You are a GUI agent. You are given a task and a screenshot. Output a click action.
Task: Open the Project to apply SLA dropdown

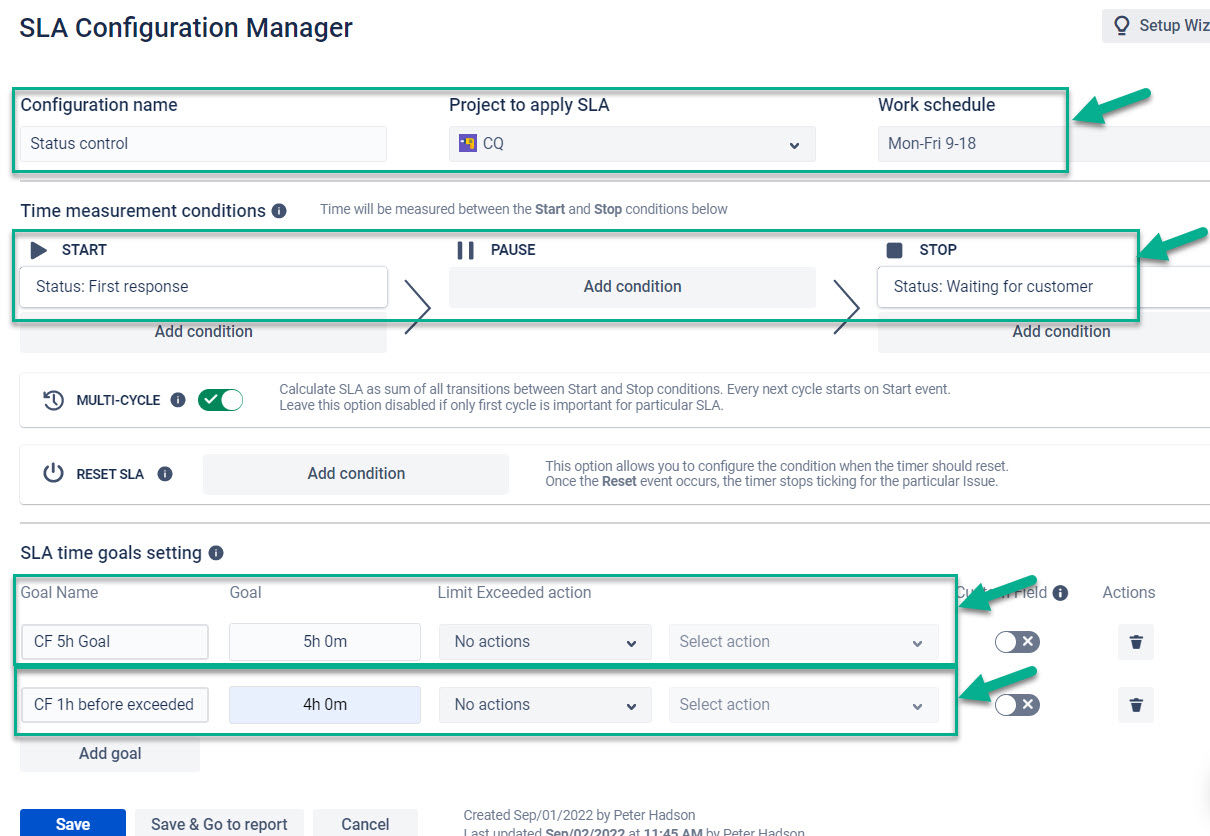632,144
